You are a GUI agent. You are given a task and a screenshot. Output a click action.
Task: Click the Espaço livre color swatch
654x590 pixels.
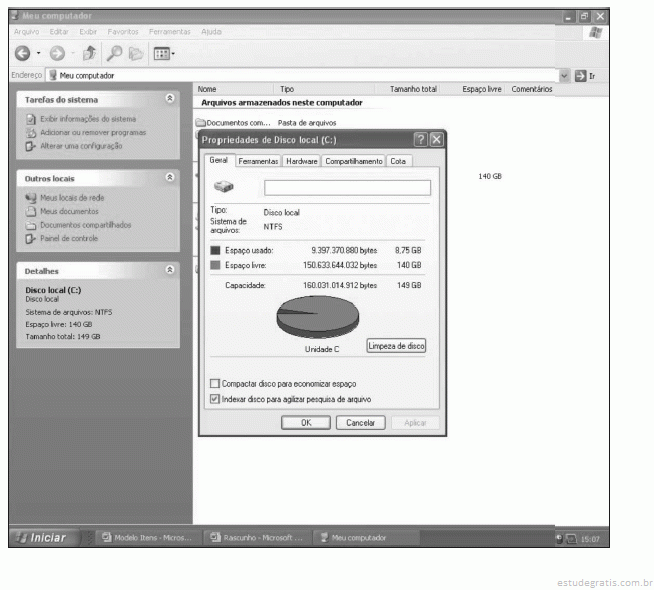pyautogui.click(x=215, y=265)
